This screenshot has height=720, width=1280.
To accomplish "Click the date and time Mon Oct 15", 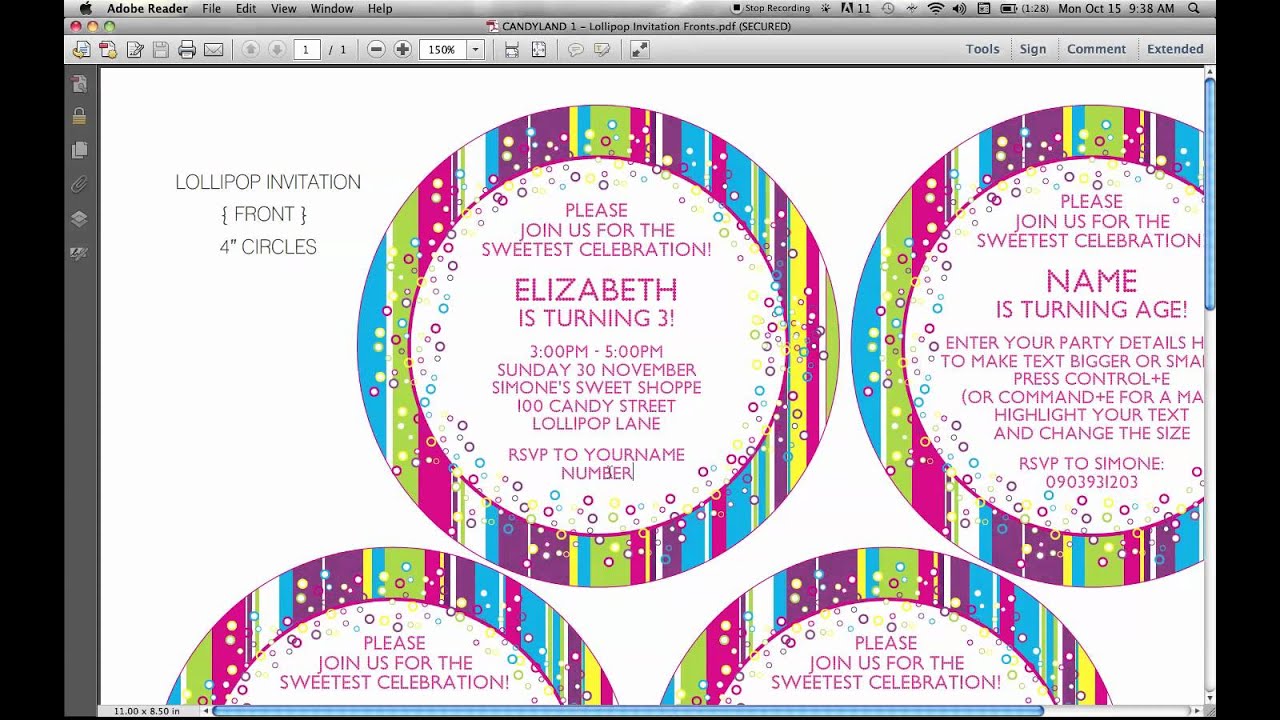I will coord(1116,8).
